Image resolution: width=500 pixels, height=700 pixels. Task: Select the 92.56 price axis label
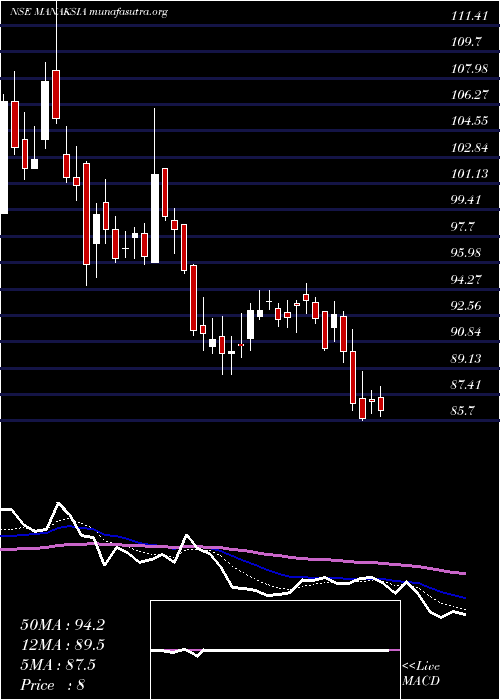[466, 306]
